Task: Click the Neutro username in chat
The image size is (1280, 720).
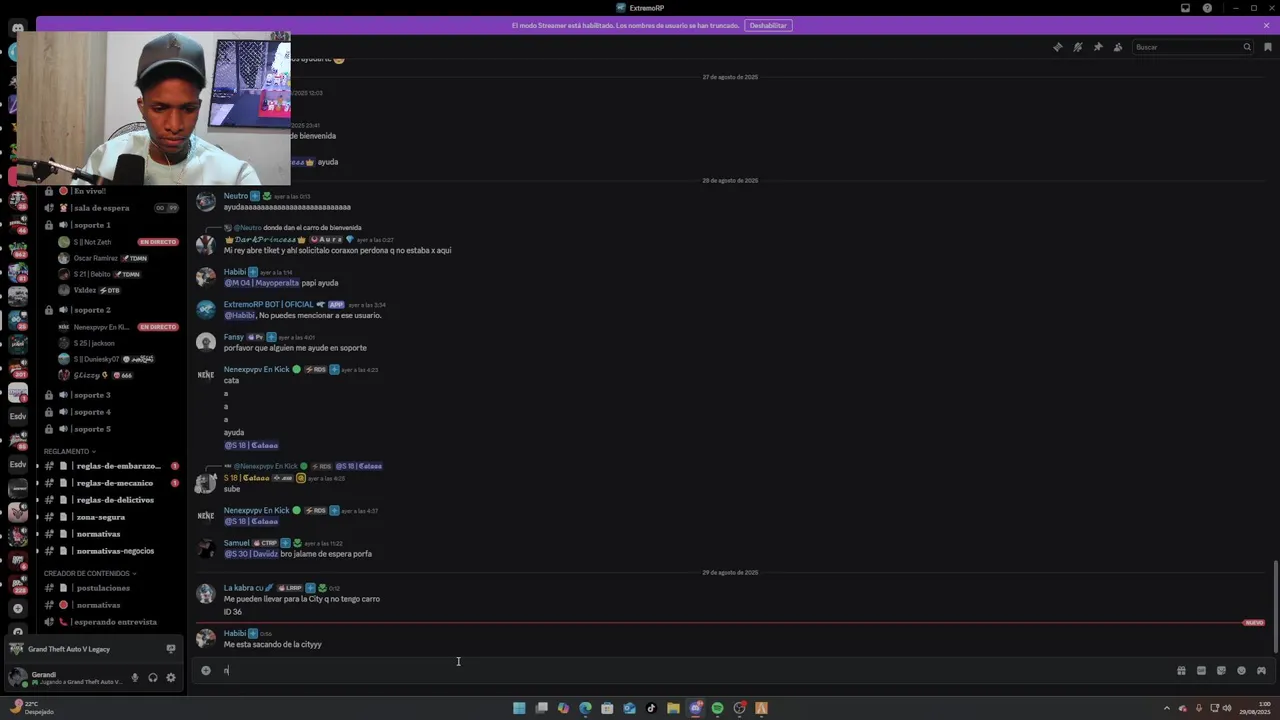Action: coord(235,196)
